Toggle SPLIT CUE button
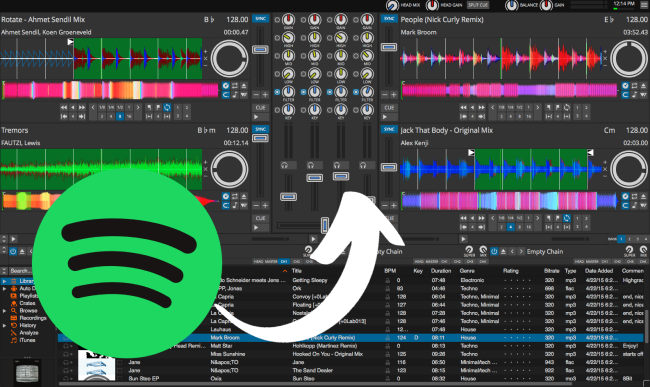Image resolution: width=650 pixels, height=387 pixels. [x=478, y=5]
